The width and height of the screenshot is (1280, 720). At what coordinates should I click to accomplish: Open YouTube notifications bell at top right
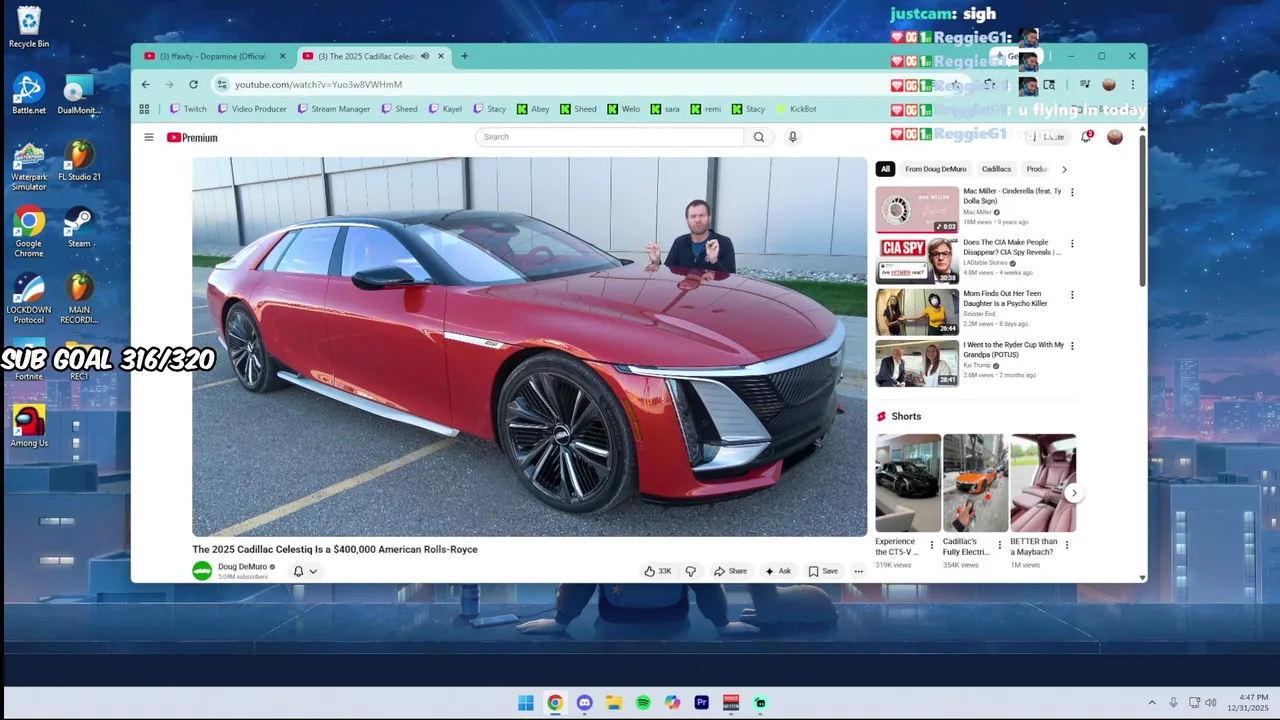pos(1086,136)
